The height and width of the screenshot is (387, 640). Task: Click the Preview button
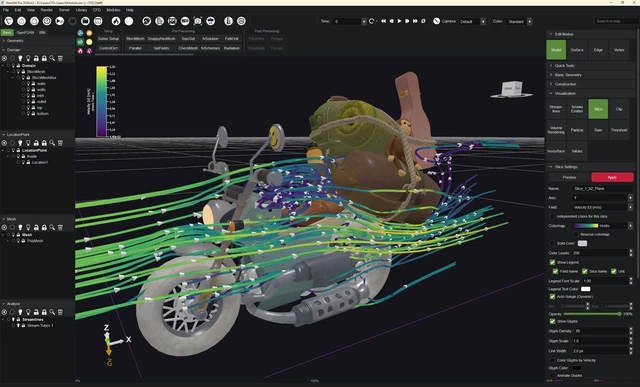pyautogui.click(x=569, y=177)
